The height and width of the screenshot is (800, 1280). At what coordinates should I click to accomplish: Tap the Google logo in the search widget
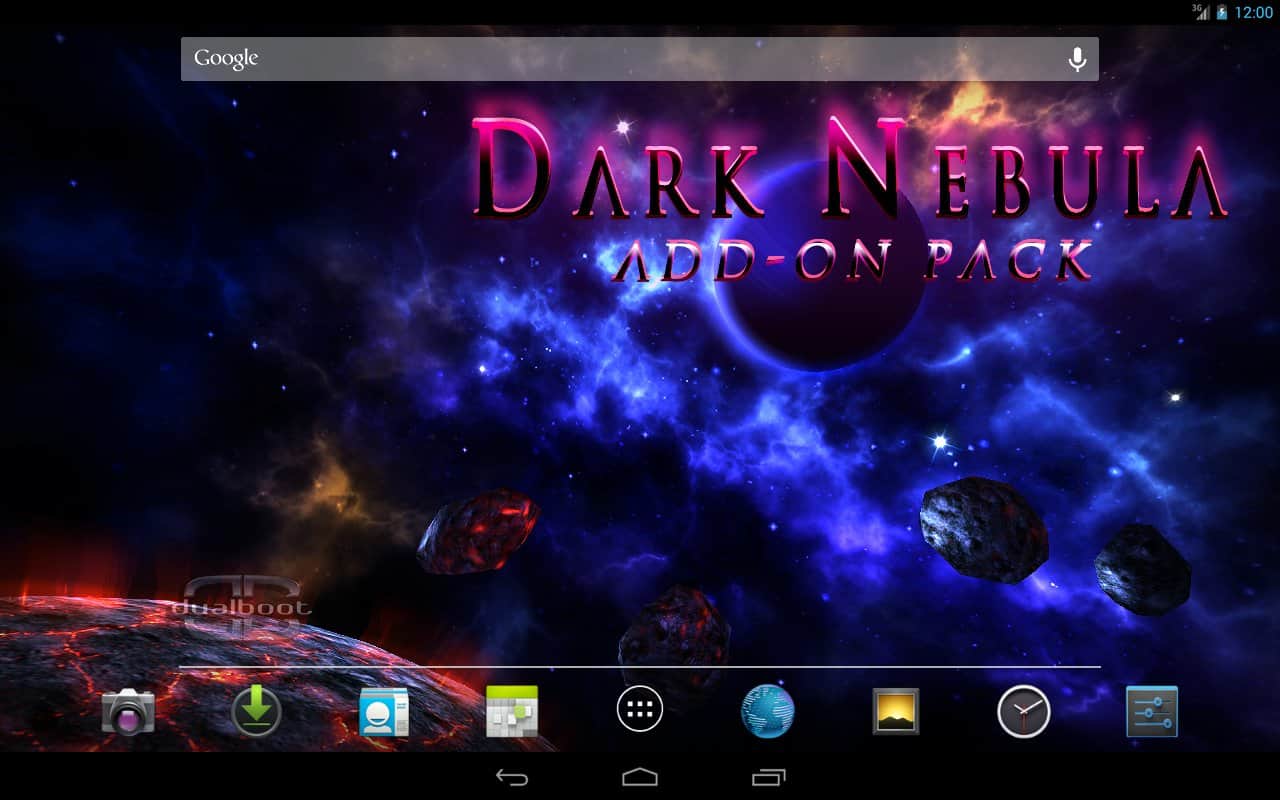coord(226,59)
